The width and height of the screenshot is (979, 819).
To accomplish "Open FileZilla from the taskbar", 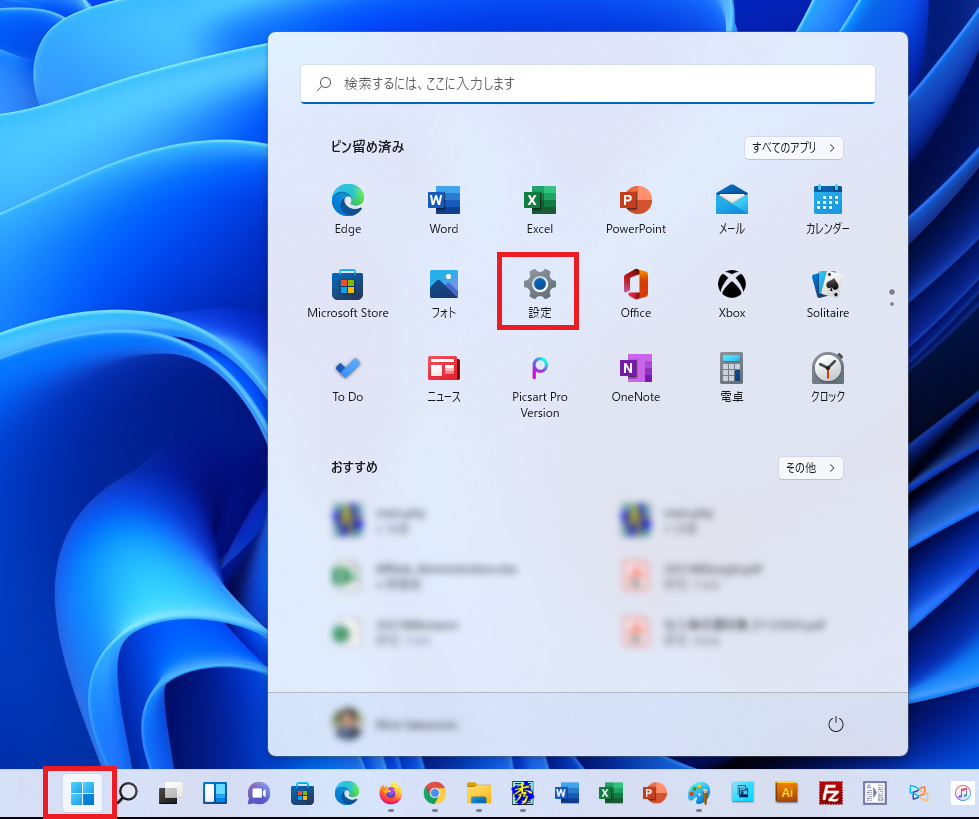I will (831, 793).
